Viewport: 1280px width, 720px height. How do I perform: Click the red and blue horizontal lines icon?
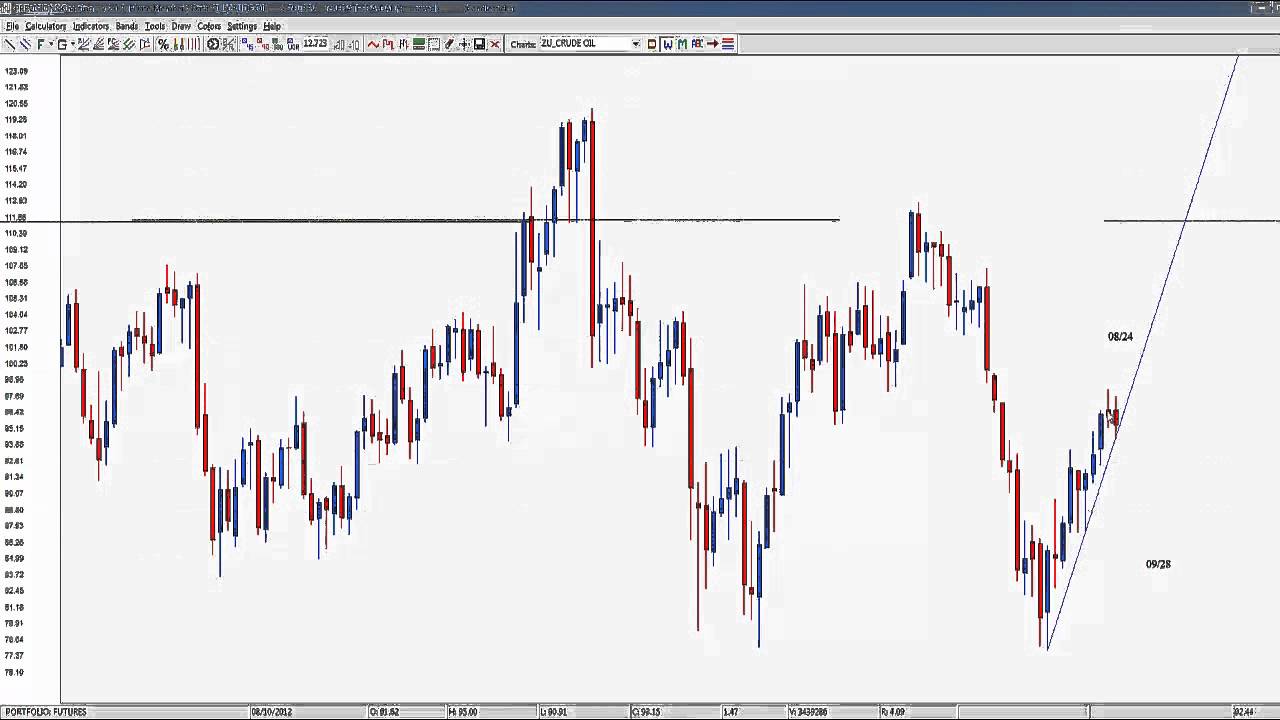pyautogui.click(x=728, y=44)
